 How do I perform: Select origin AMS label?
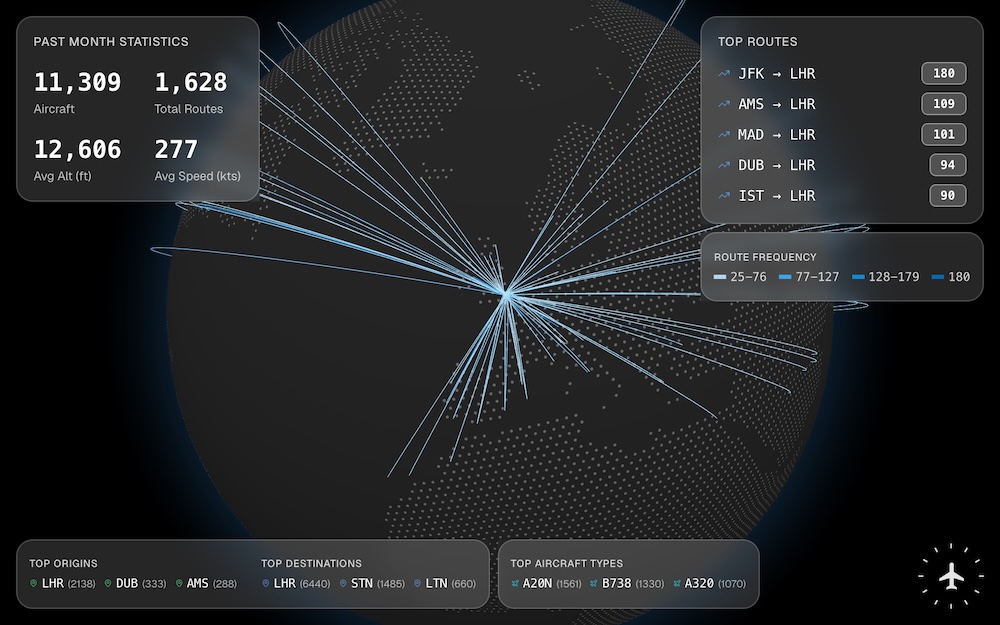[198, 584]
